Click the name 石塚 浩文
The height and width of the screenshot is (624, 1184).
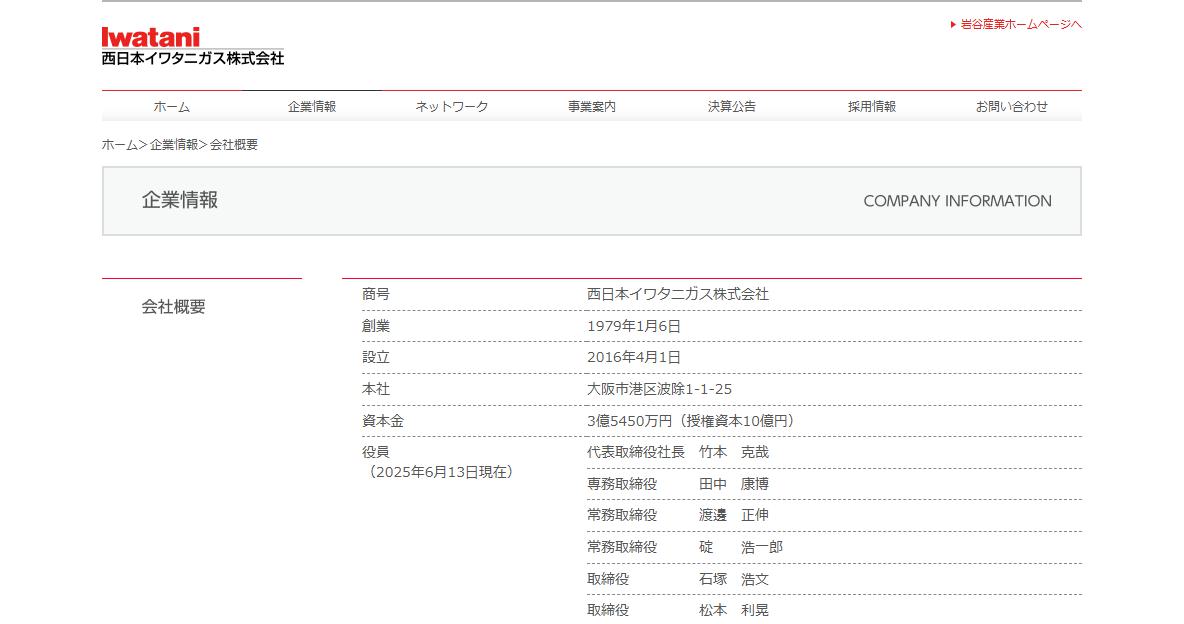(x=734, y=579)
